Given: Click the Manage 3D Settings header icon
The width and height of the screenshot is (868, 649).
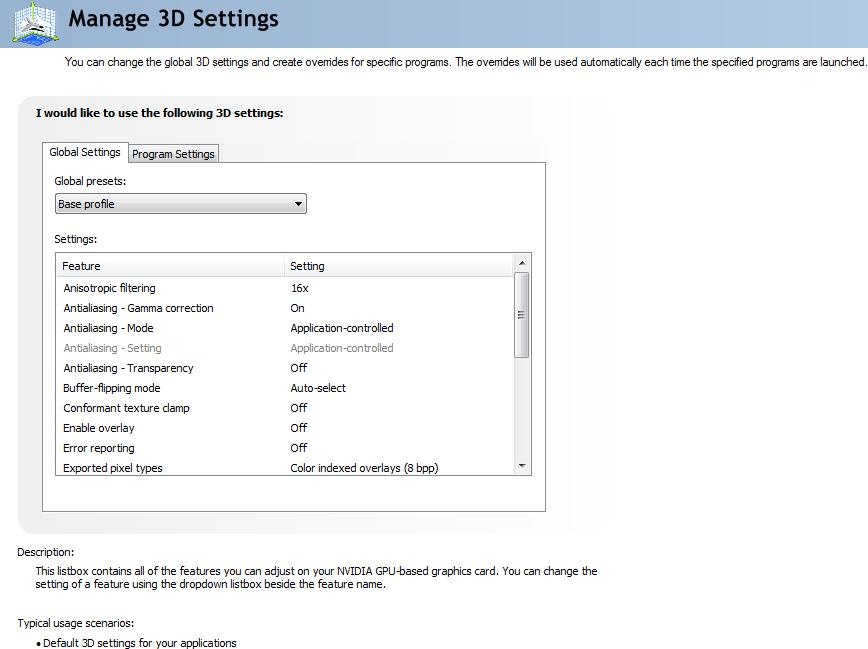Looking at the screenshot, I should [36, 23].
